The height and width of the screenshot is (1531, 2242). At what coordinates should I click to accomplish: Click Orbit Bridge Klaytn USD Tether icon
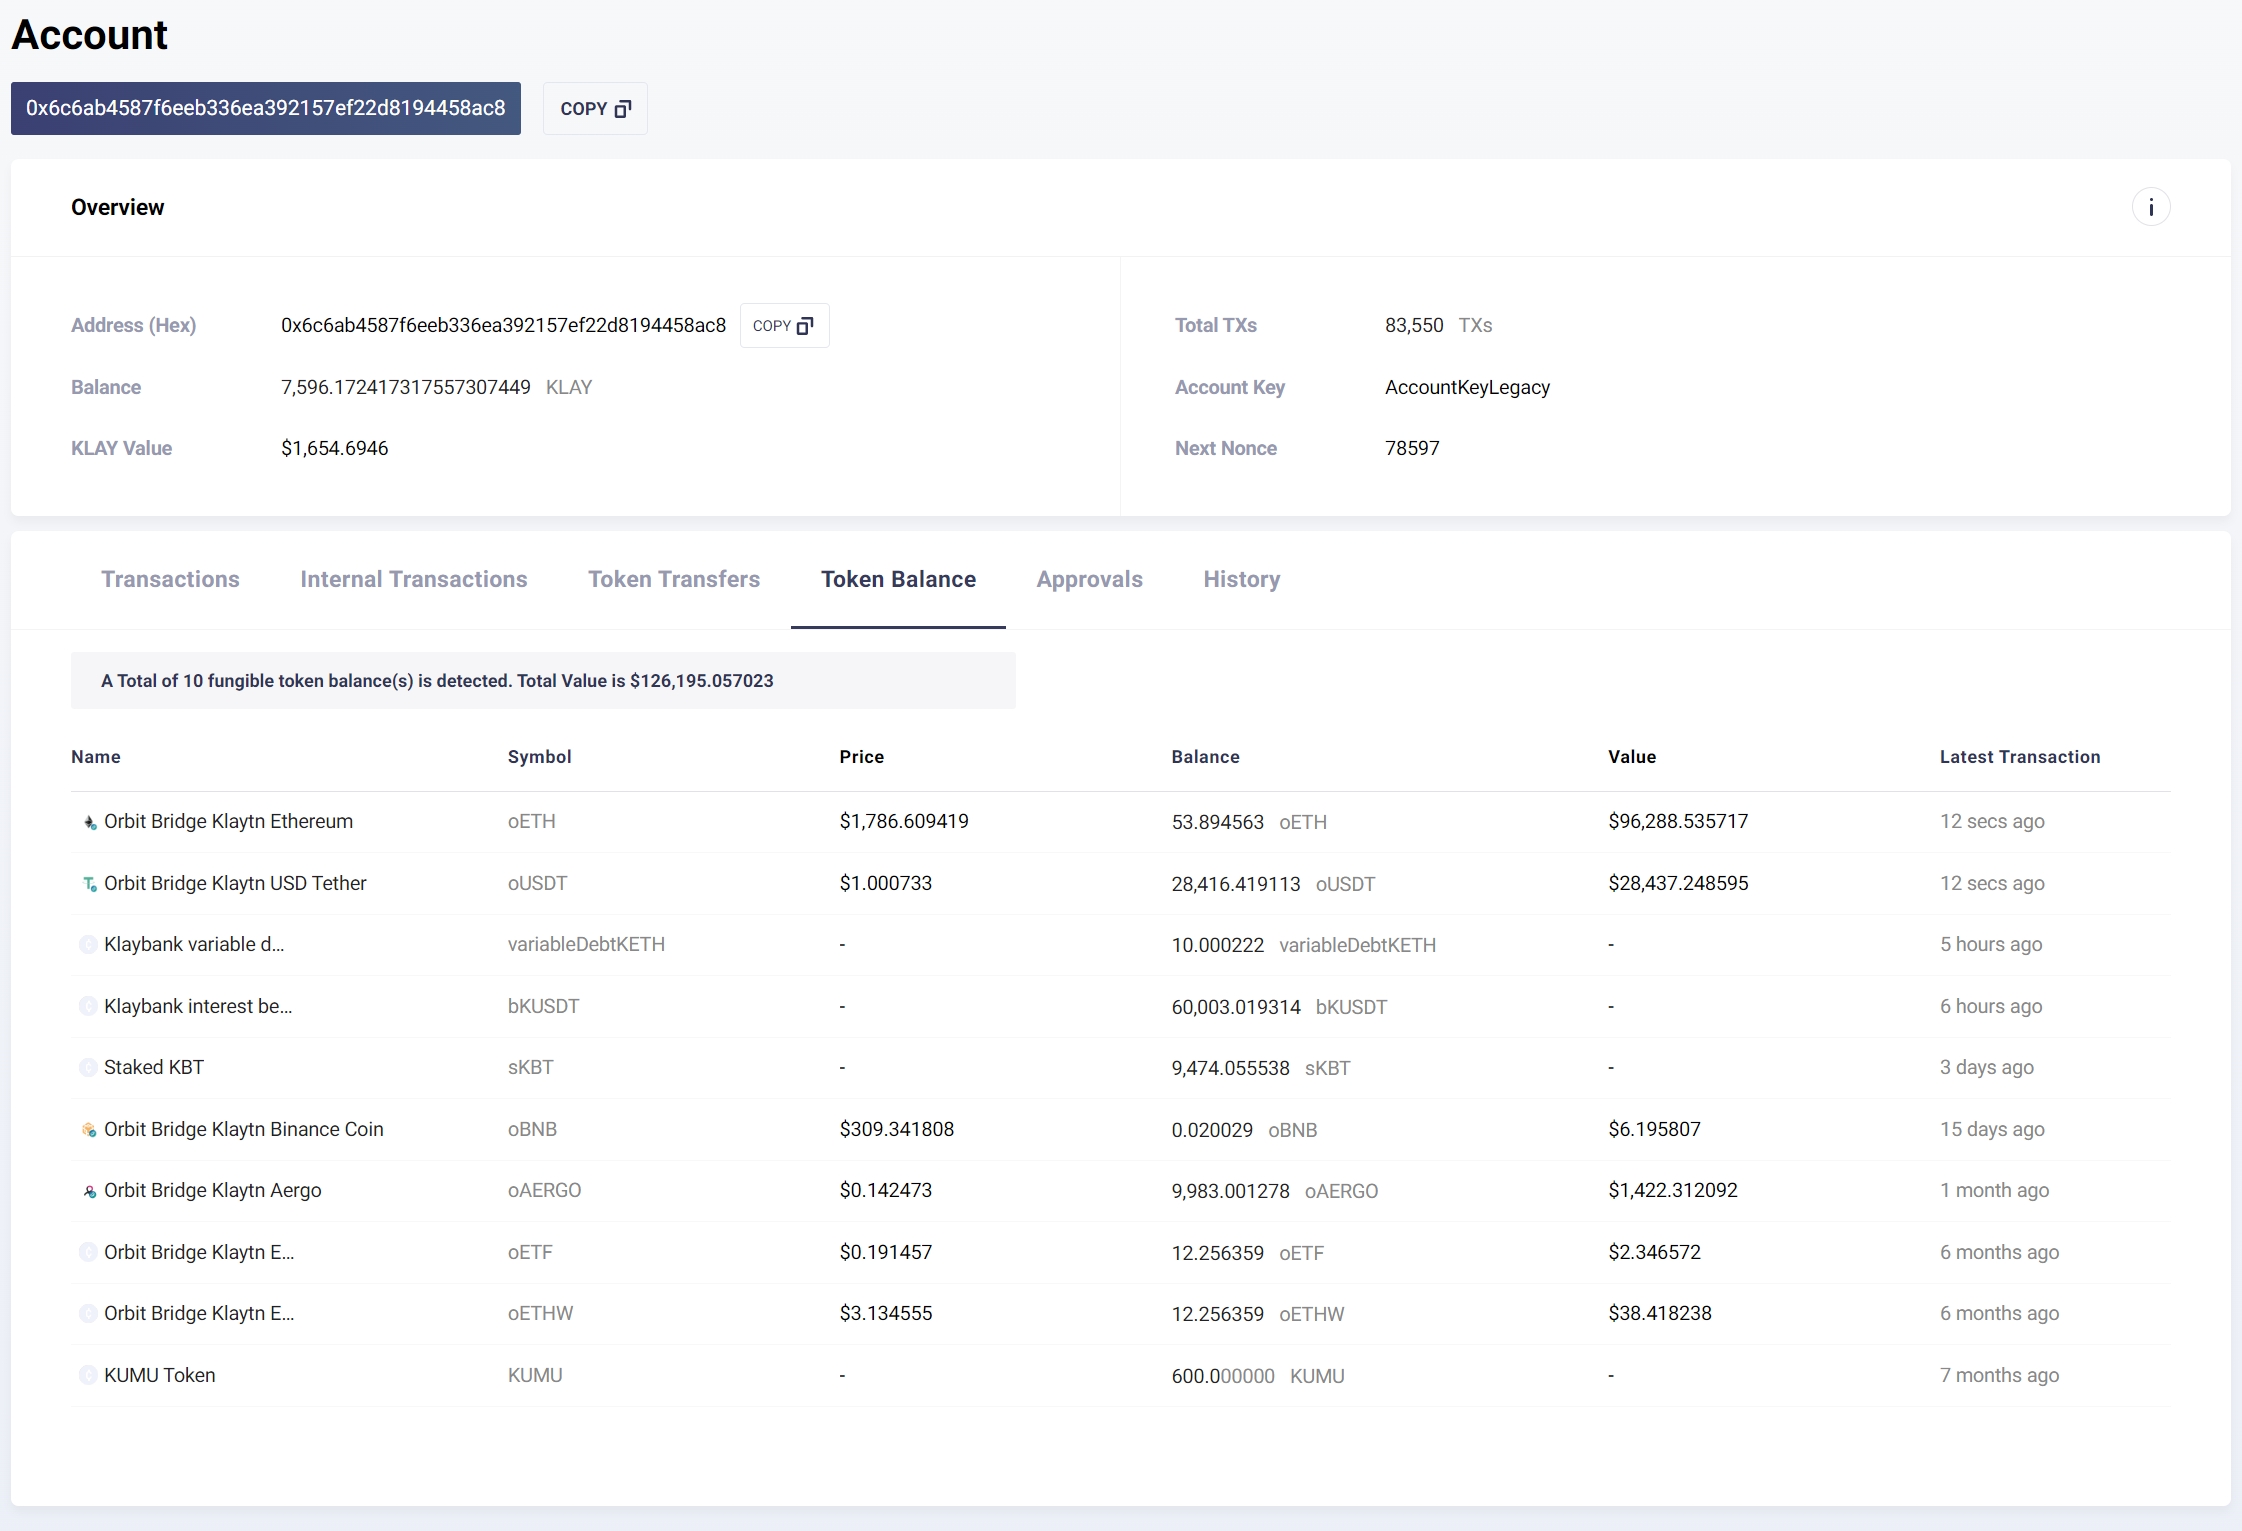tap(89, 884)
